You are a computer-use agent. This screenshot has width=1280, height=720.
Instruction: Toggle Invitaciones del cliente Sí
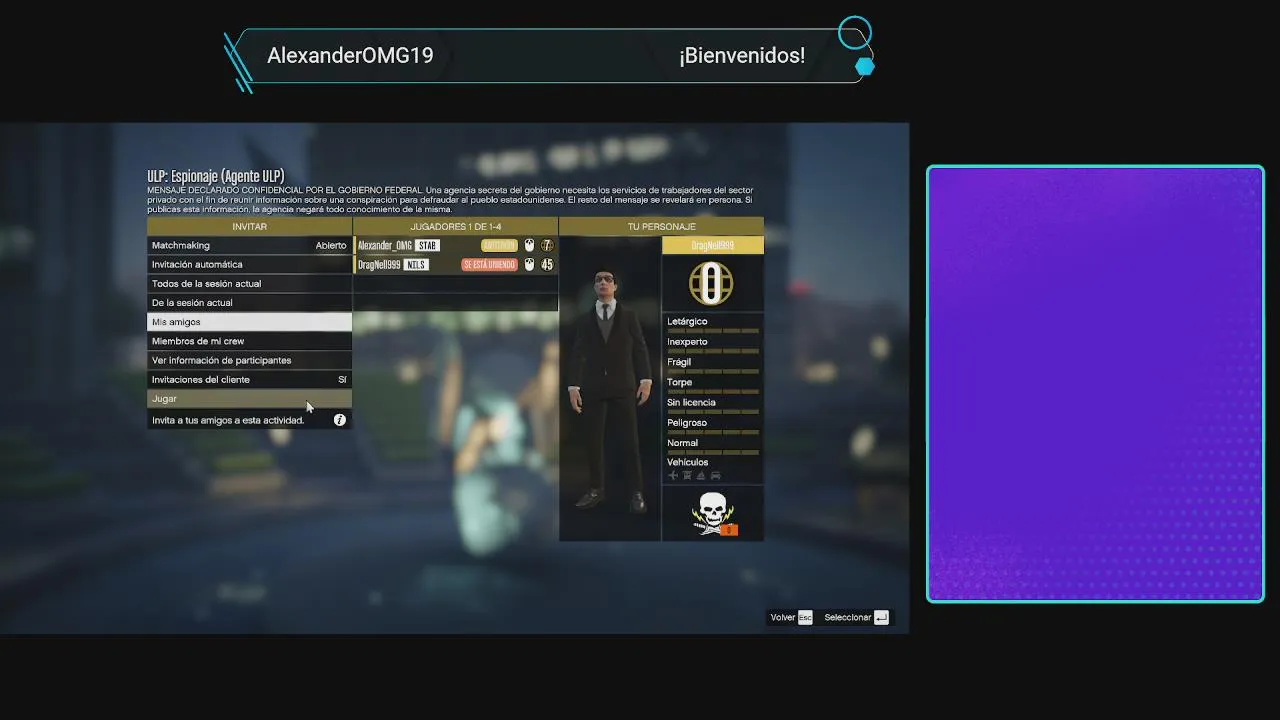pos(249,379)
